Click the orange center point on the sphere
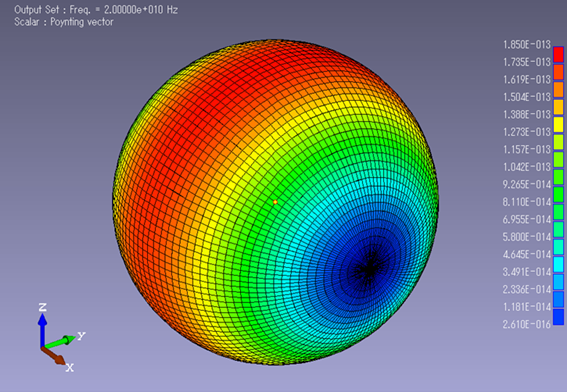567x392 pixels. (x=275, y=202)
